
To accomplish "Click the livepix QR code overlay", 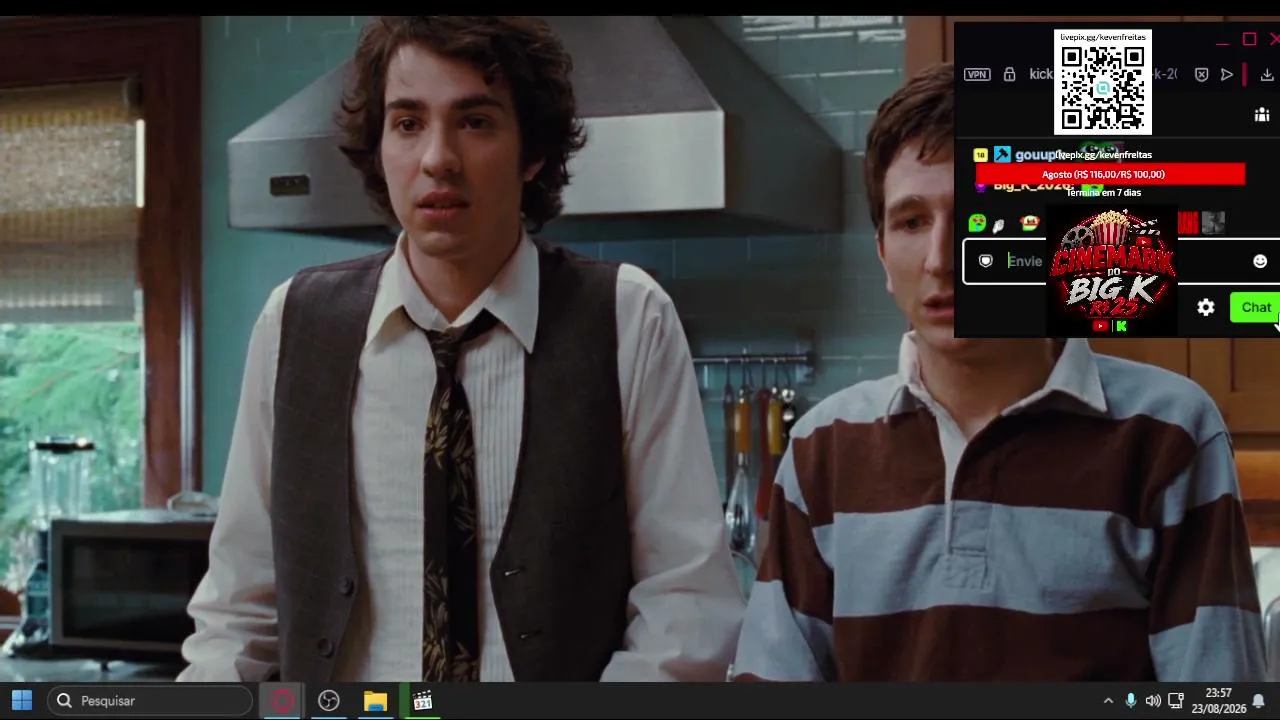I will pos(1103,82).
